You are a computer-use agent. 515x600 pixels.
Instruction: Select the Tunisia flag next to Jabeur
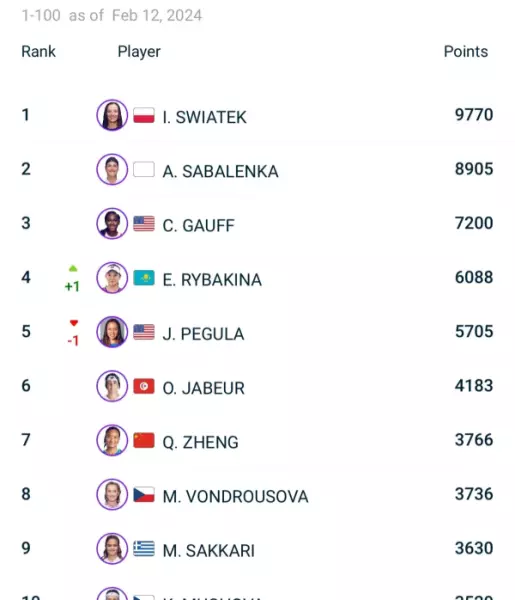coord(144,386)
